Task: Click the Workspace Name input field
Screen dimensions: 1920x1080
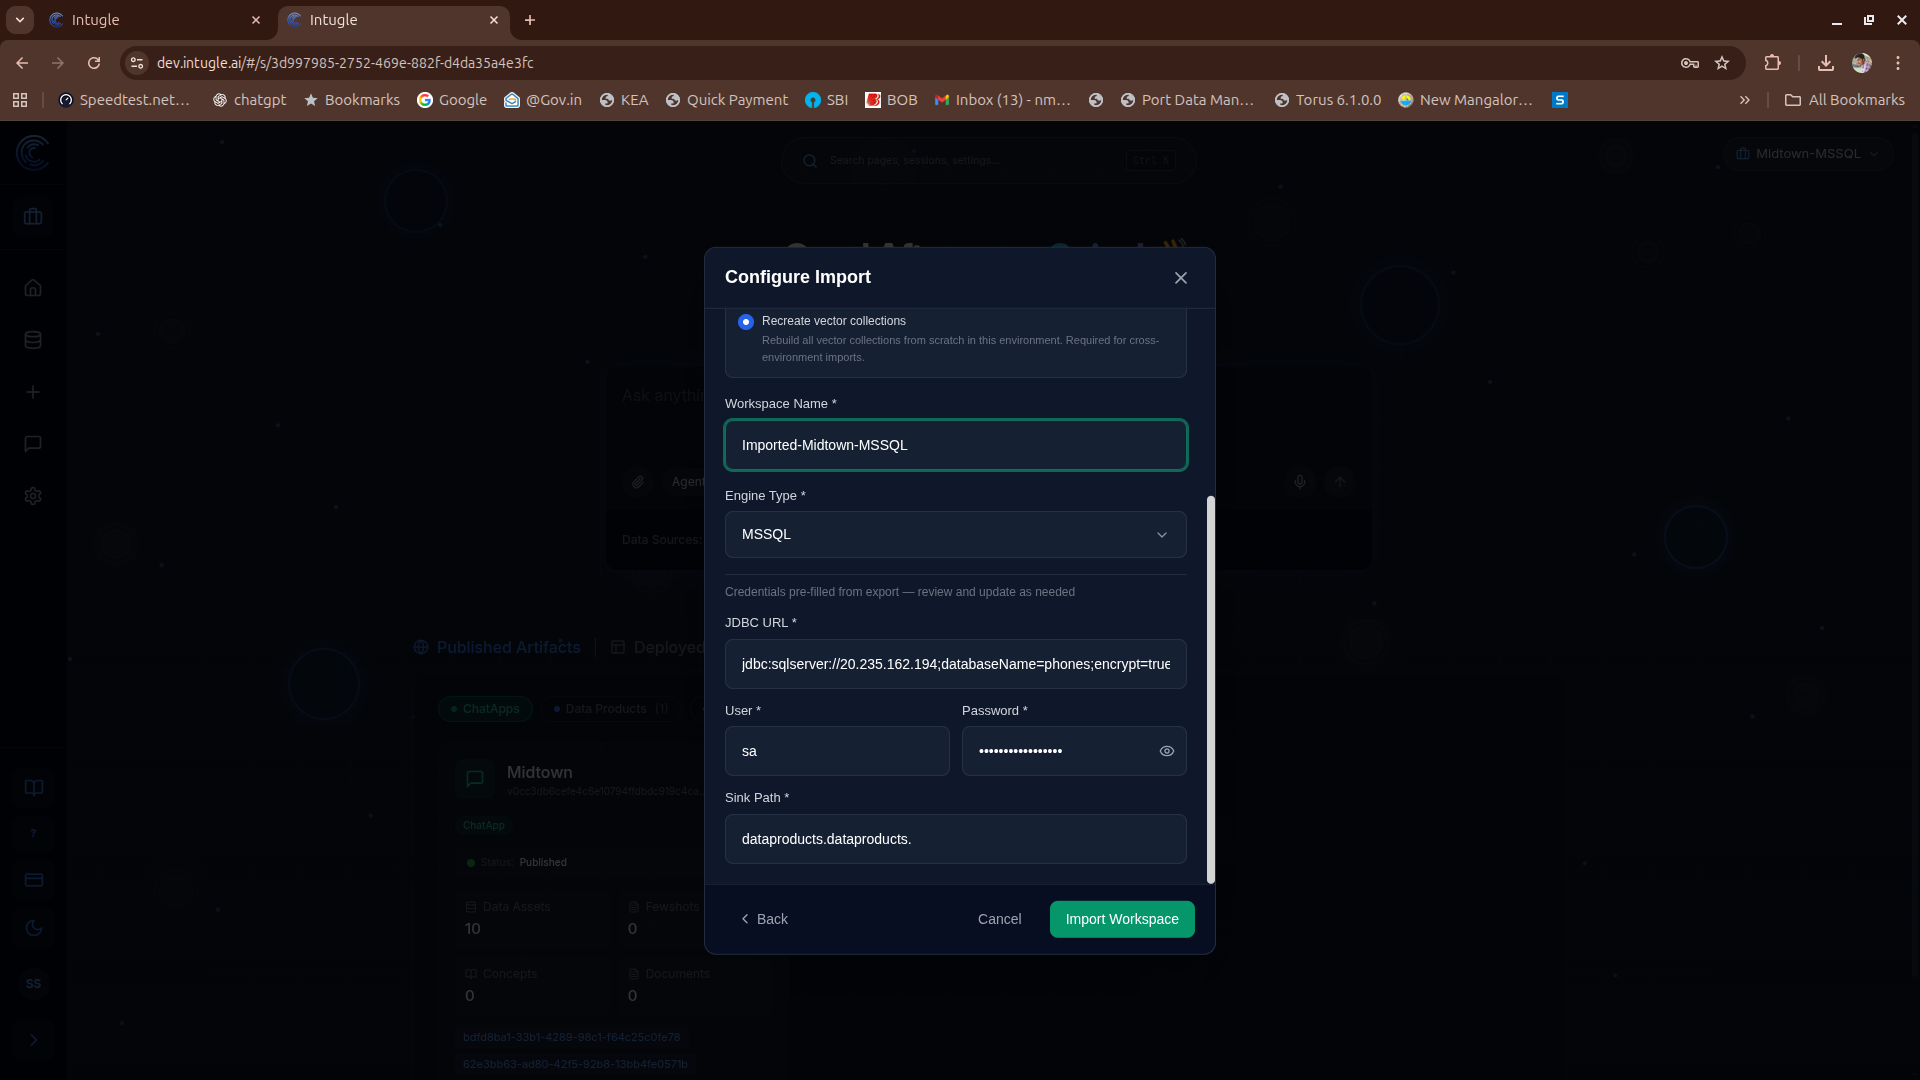Action: [x=956, y=445]
